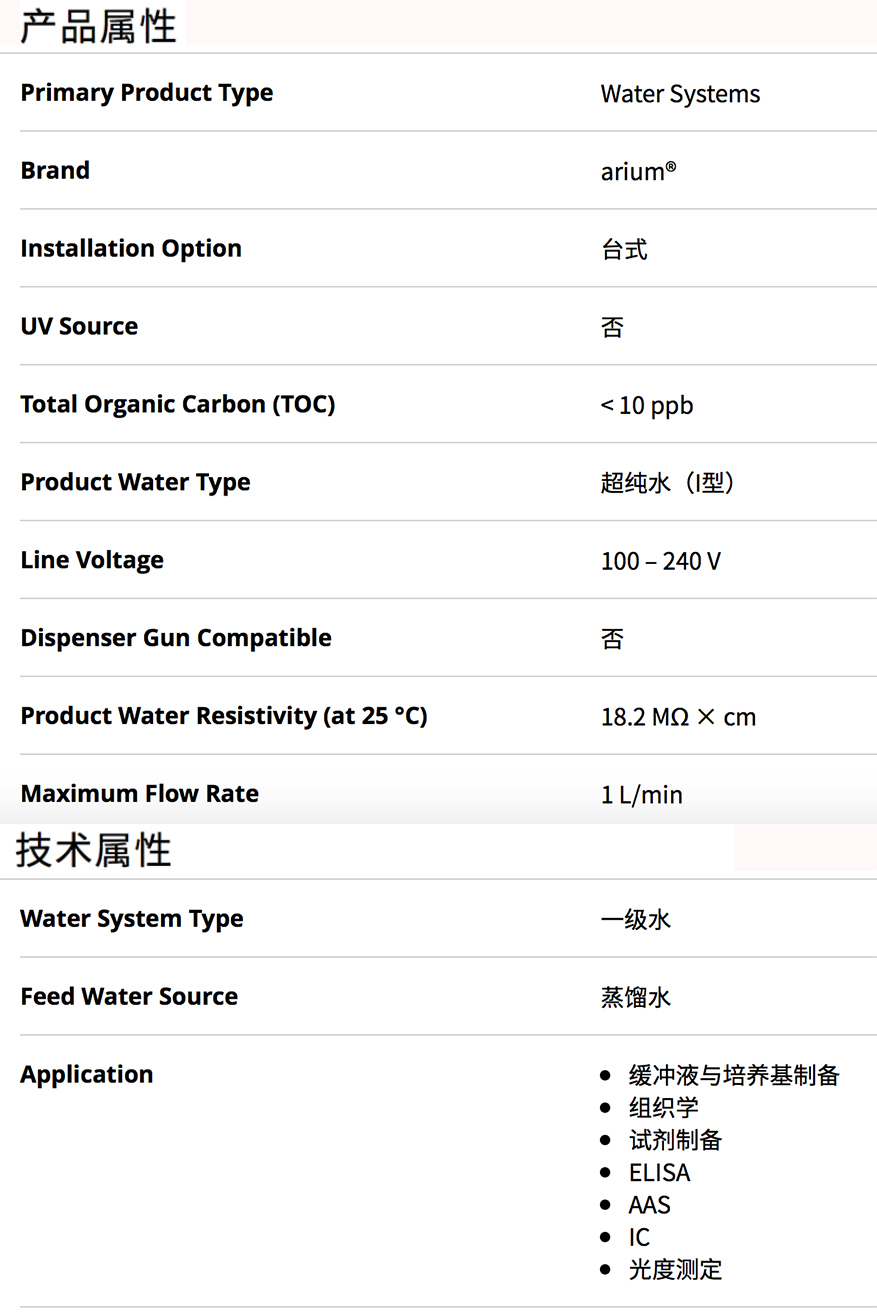Click the UV Source row label

click(79, 327)
